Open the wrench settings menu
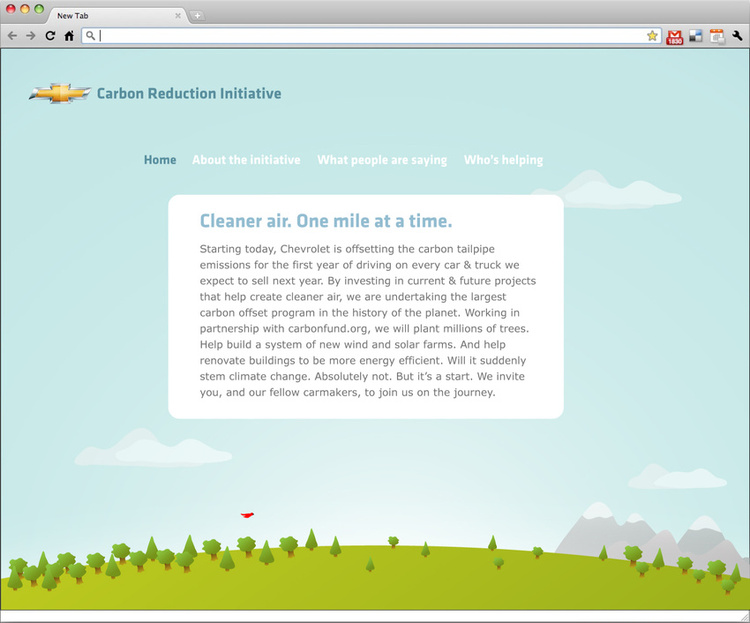 tap(737, 37)
